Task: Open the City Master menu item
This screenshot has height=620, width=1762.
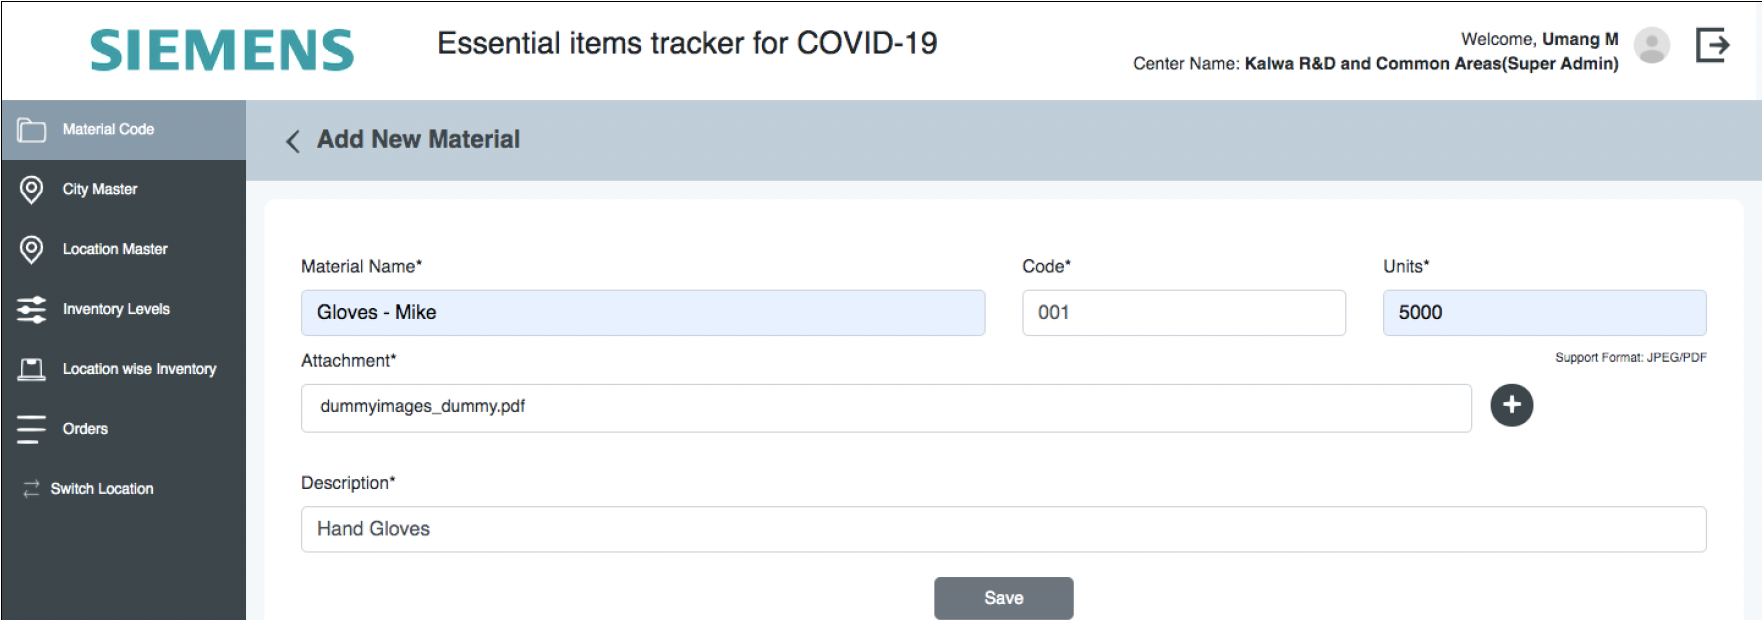Action: (100, 189)
